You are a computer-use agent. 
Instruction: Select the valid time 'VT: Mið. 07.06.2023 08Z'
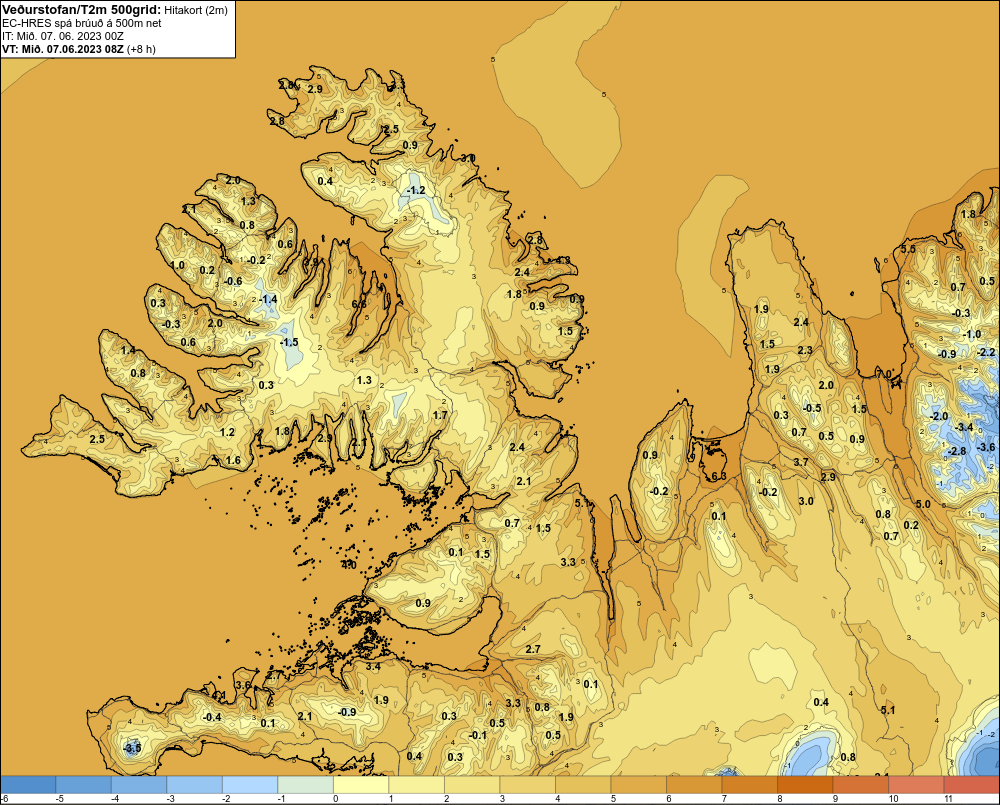[x=62, y=49]
